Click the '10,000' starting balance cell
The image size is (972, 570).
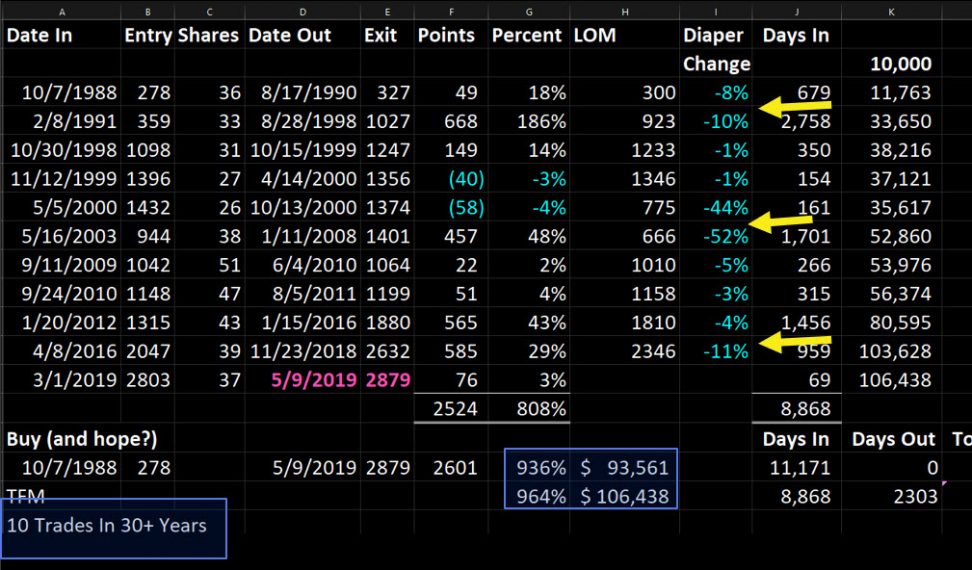coord(891,63)
